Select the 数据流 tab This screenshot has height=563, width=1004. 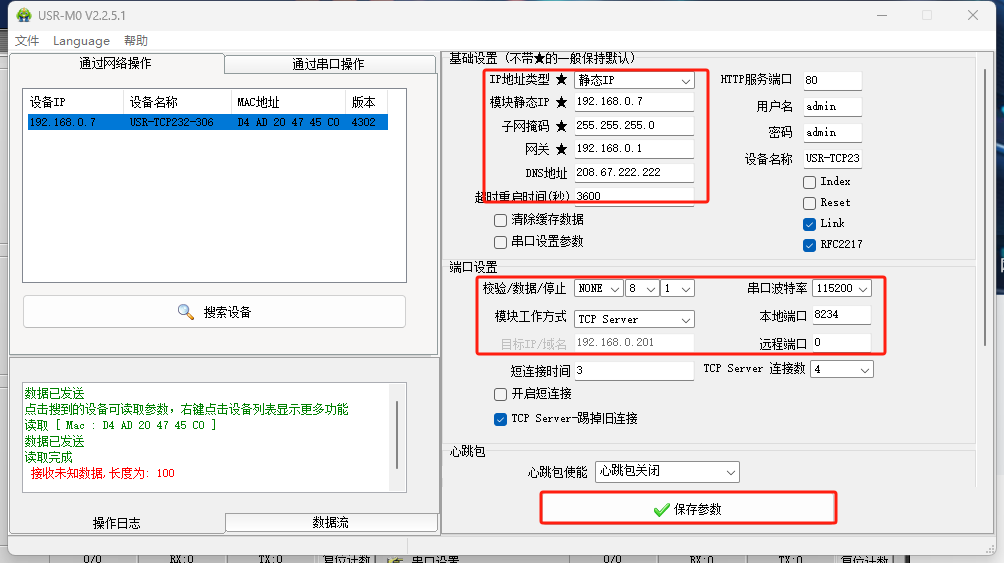coord(331,523)
